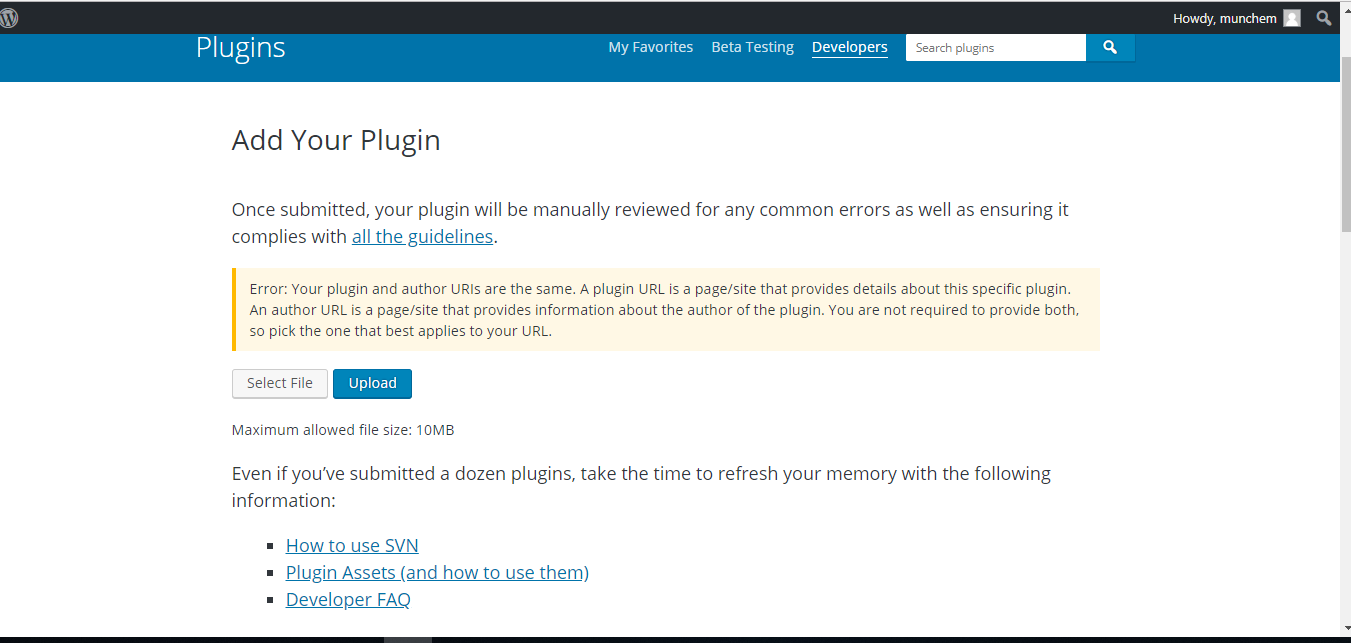Visit the Developer FAQ link
Screen dimensions: 1351x643
(x=348, y=599)
